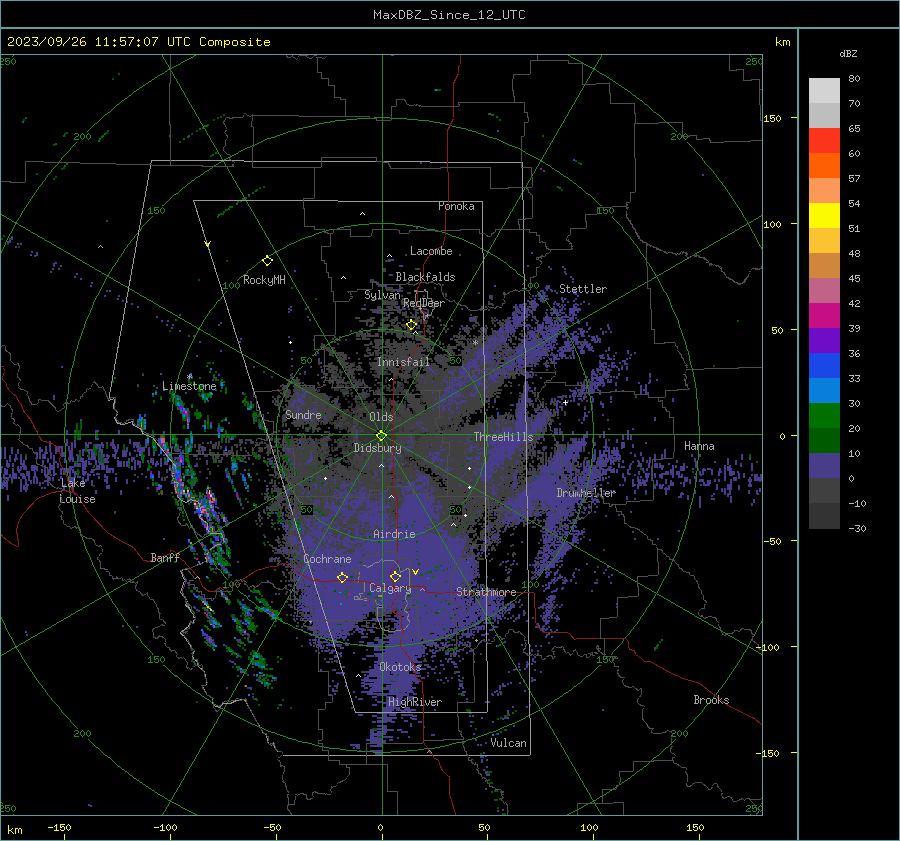The height and width of the screenshot is (841, 900).
Task: Select the Didsbury label
Action: pyautogui.click(x=377, y=448)
